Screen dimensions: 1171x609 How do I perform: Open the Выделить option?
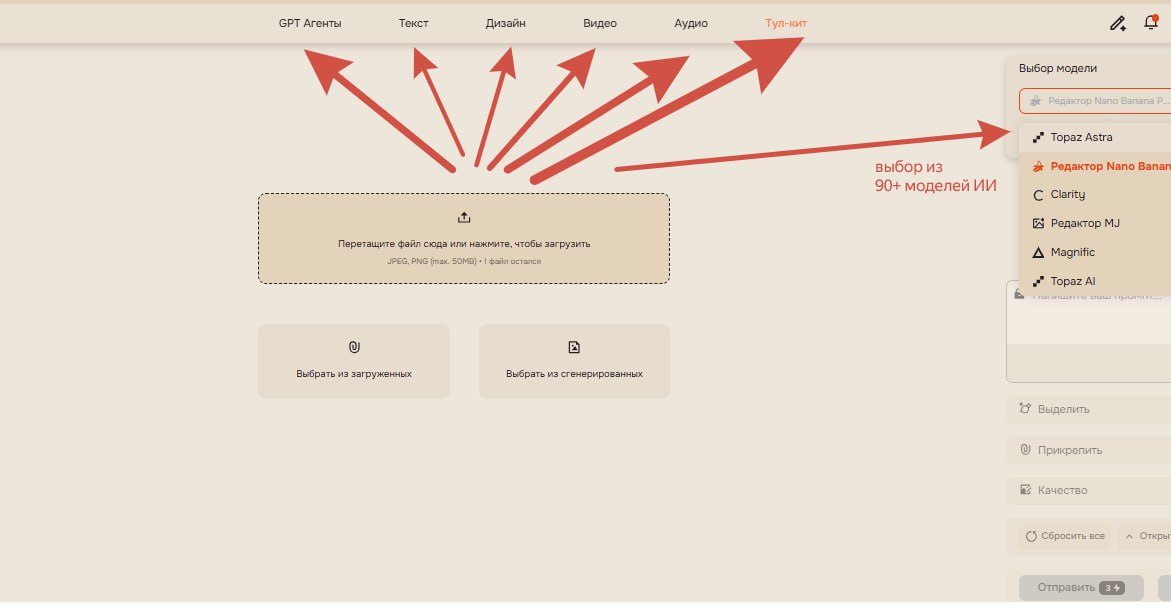click(1090, 409)
